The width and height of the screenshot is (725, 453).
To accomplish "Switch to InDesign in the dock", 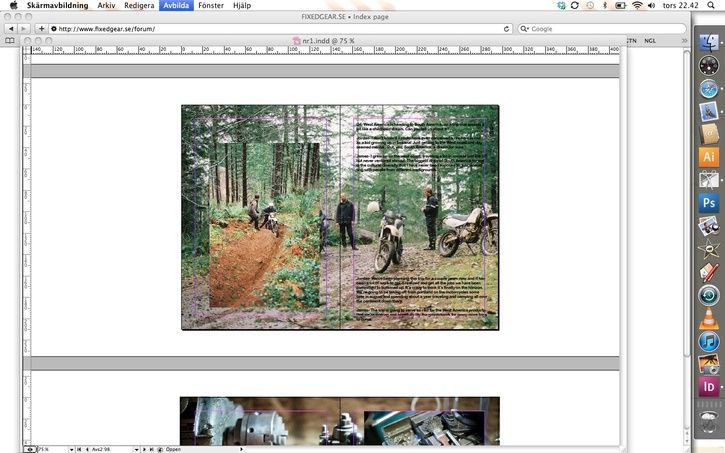I will coord(709,386).
